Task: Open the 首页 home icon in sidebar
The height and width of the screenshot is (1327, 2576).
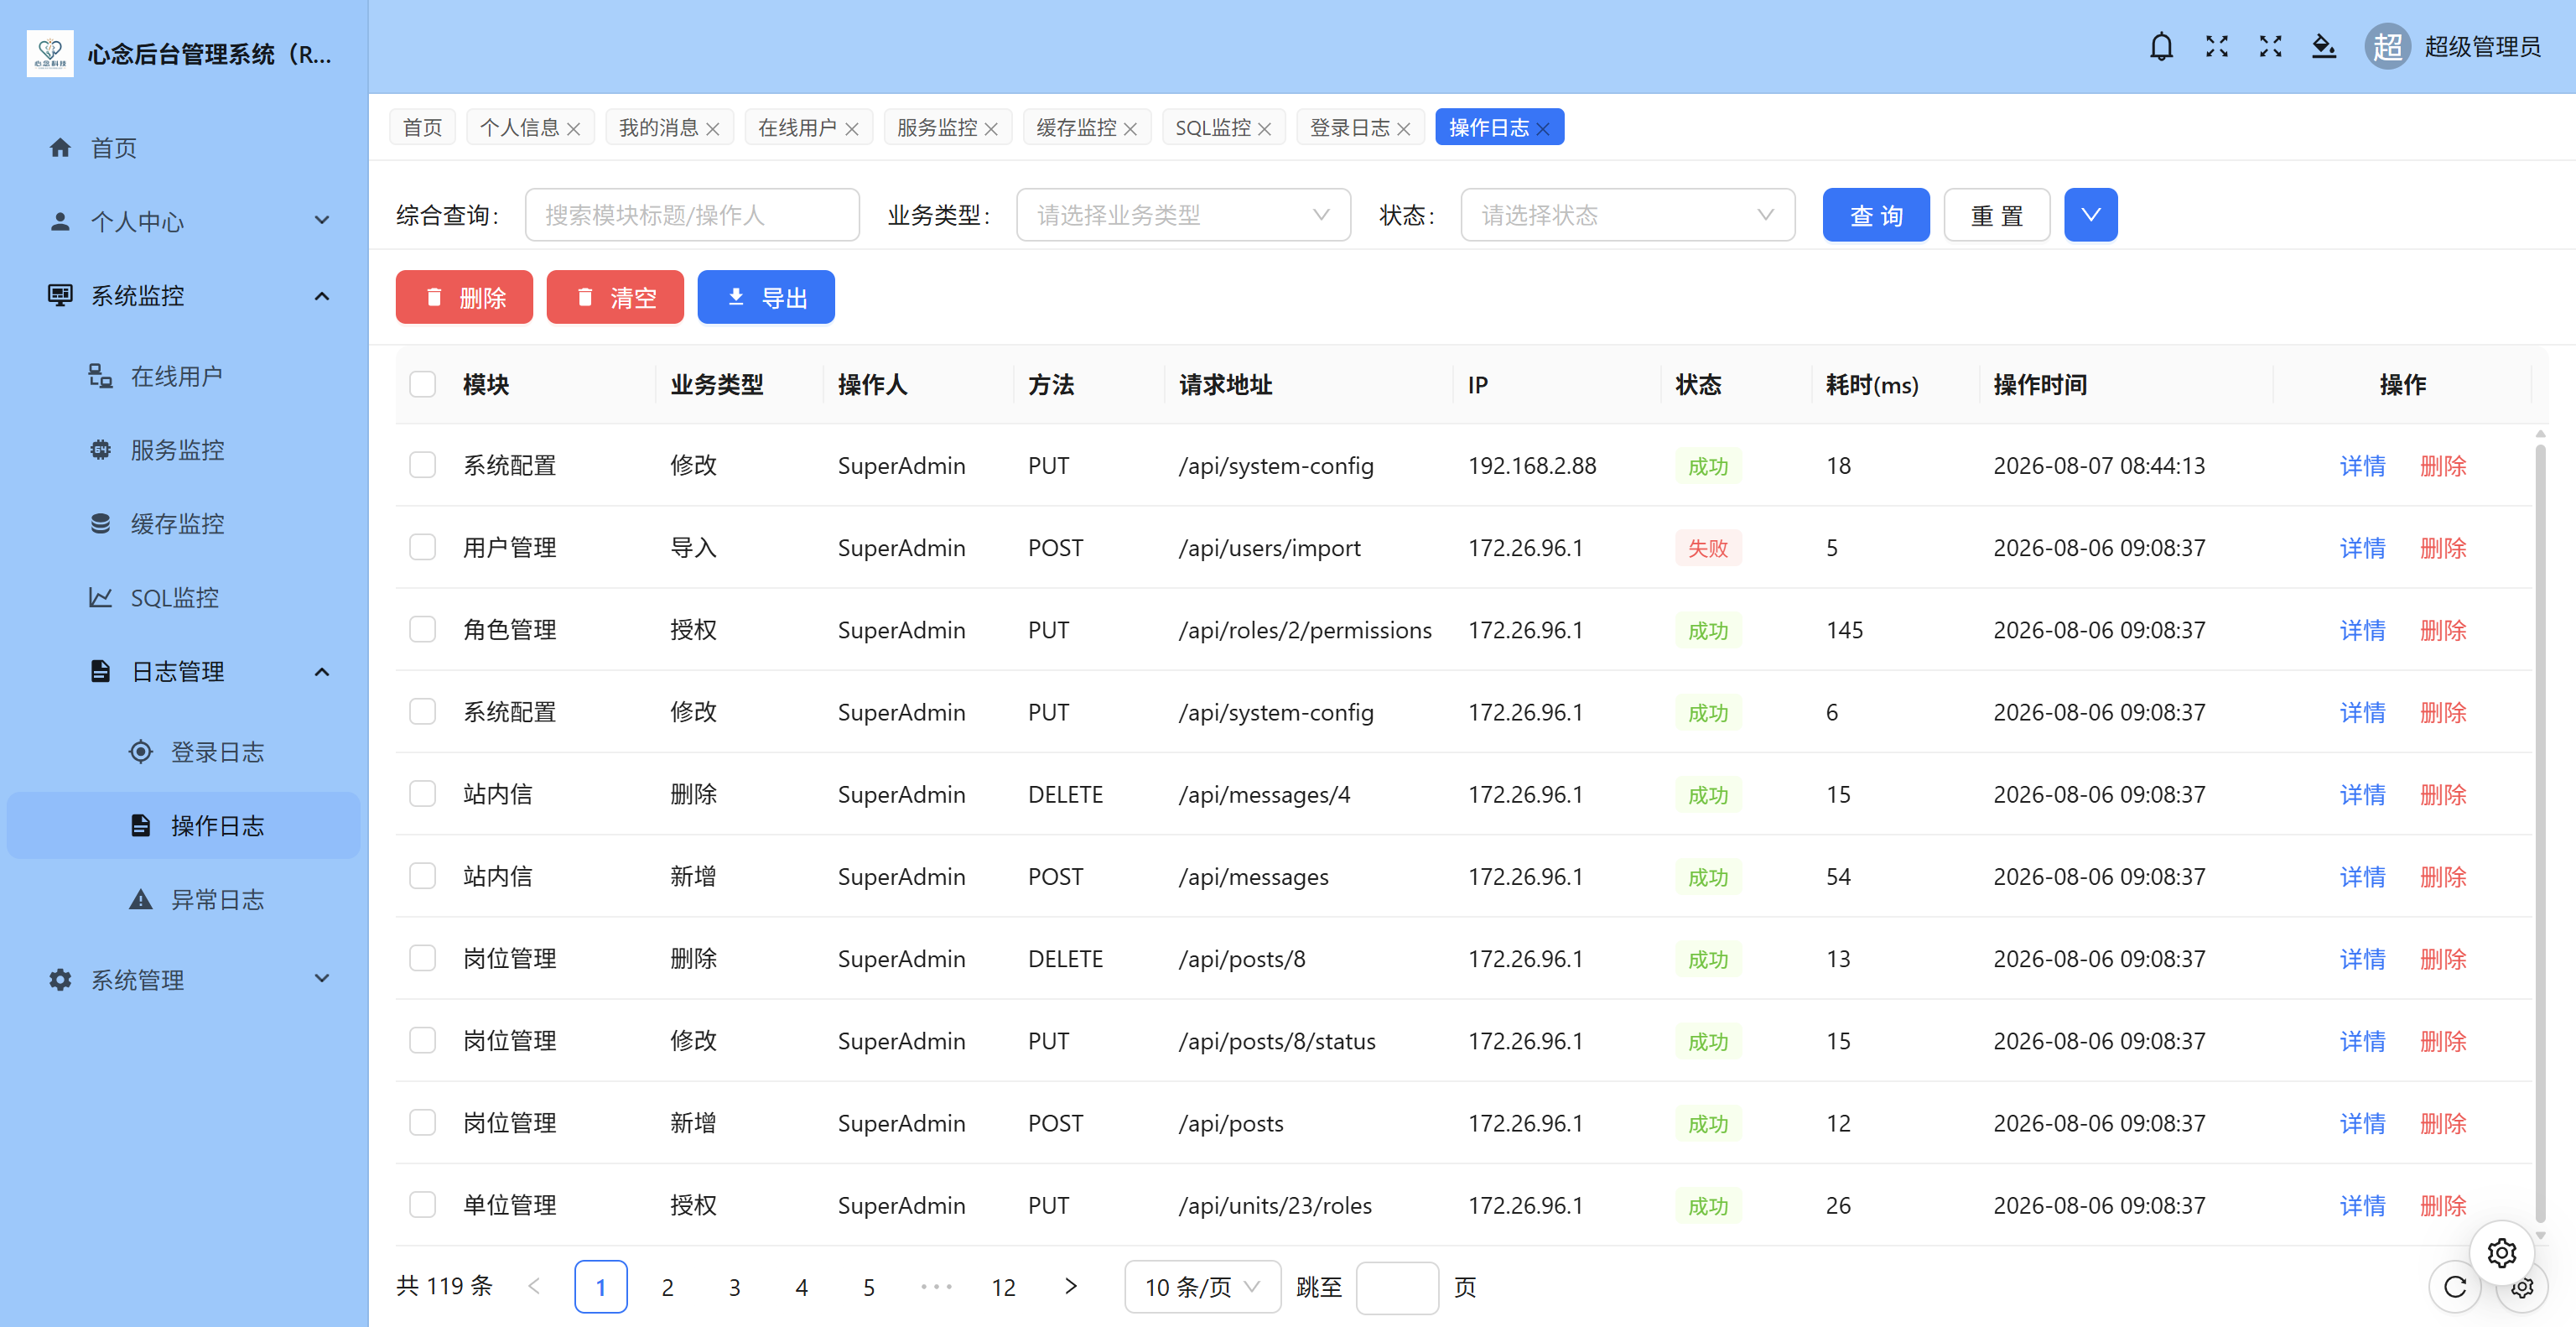Action: click(60, 148)
